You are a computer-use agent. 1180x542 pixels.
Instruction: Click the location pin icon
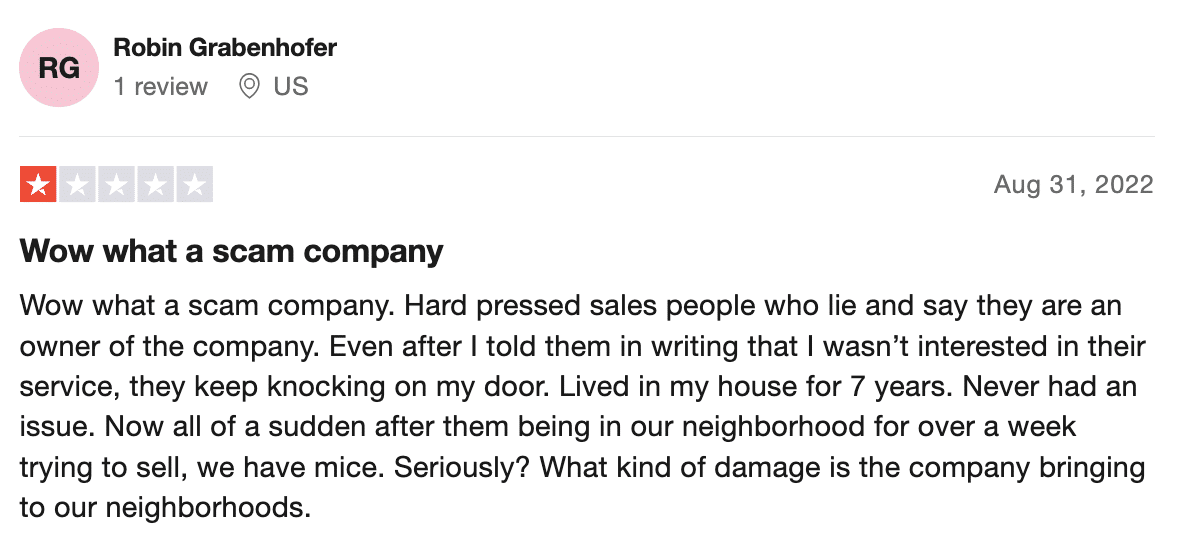click(249, 87)
